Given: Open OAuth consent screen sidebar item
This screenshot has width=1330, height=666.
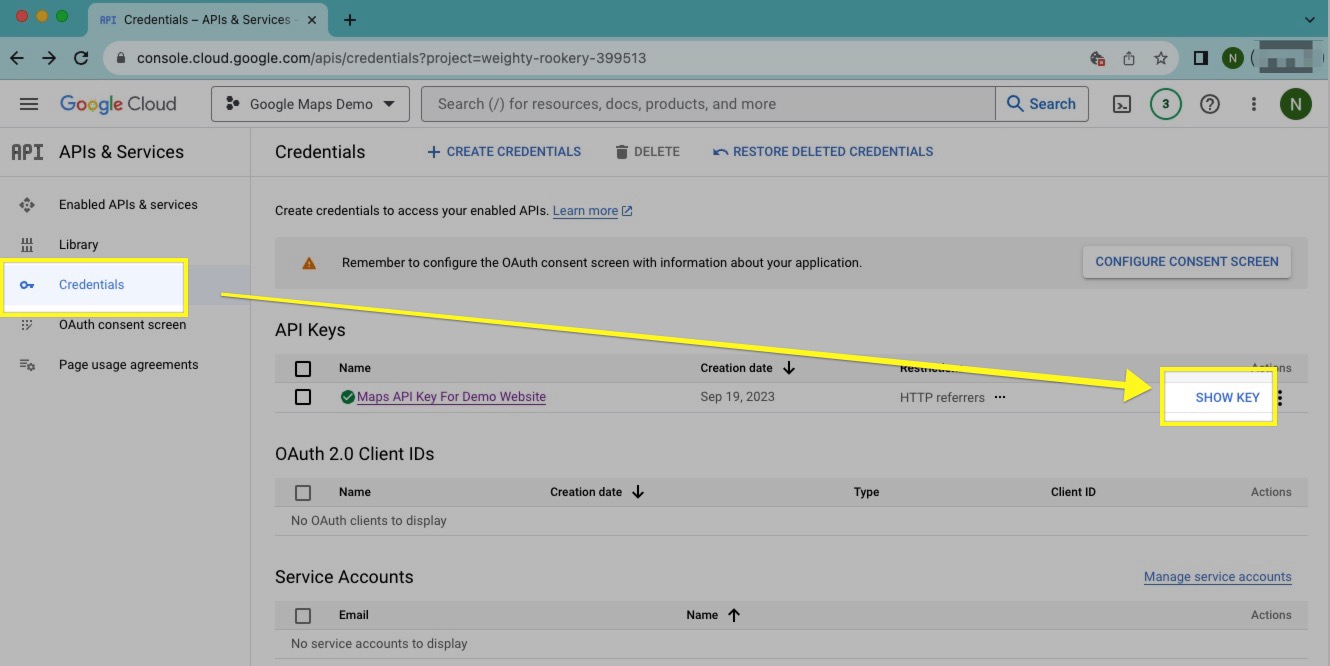Looking at the screenshot, I should [122, 325].
